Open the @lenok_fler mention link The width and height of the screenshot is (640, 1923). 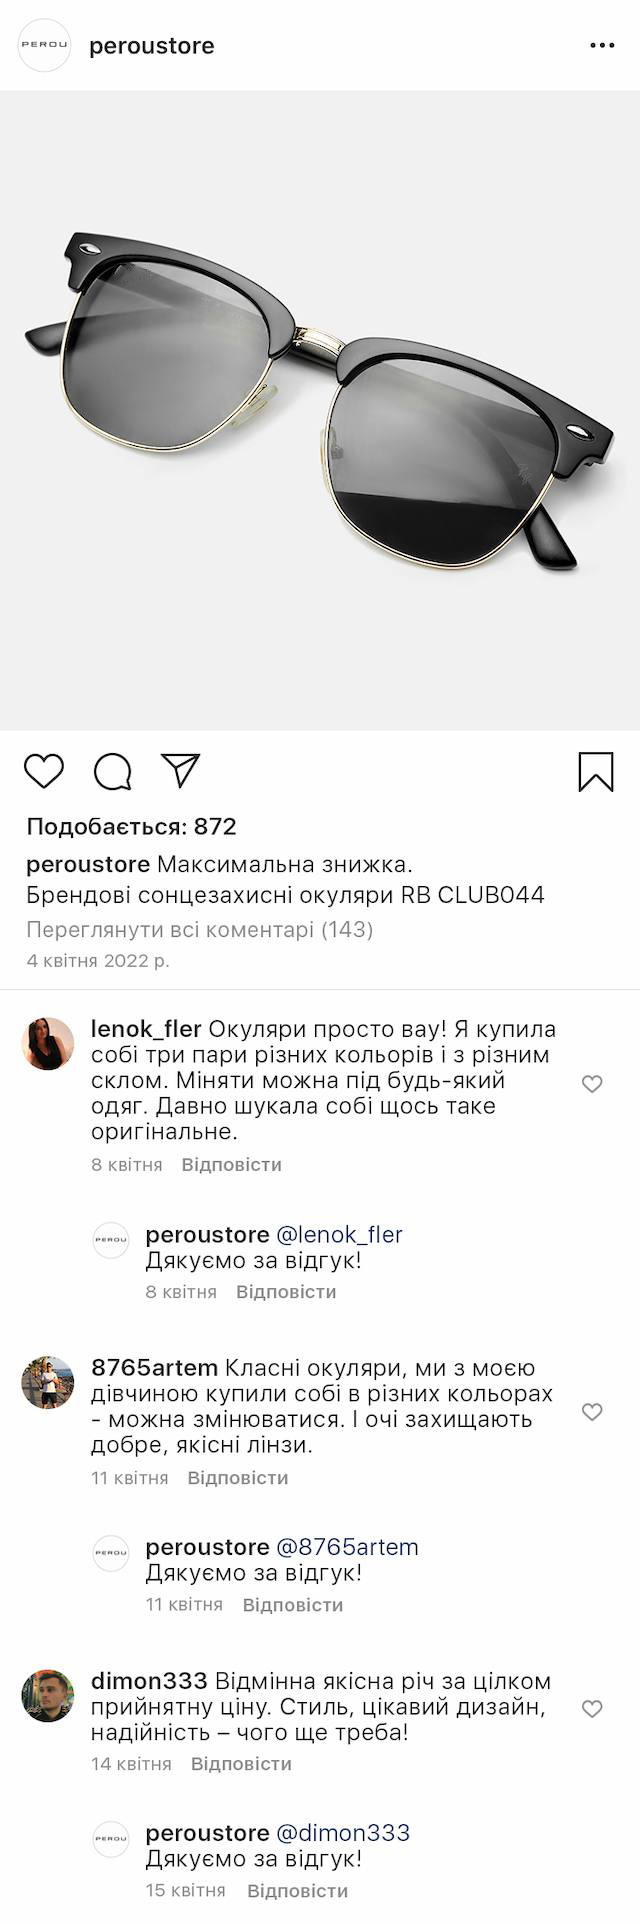click(x=339, y=1235)
